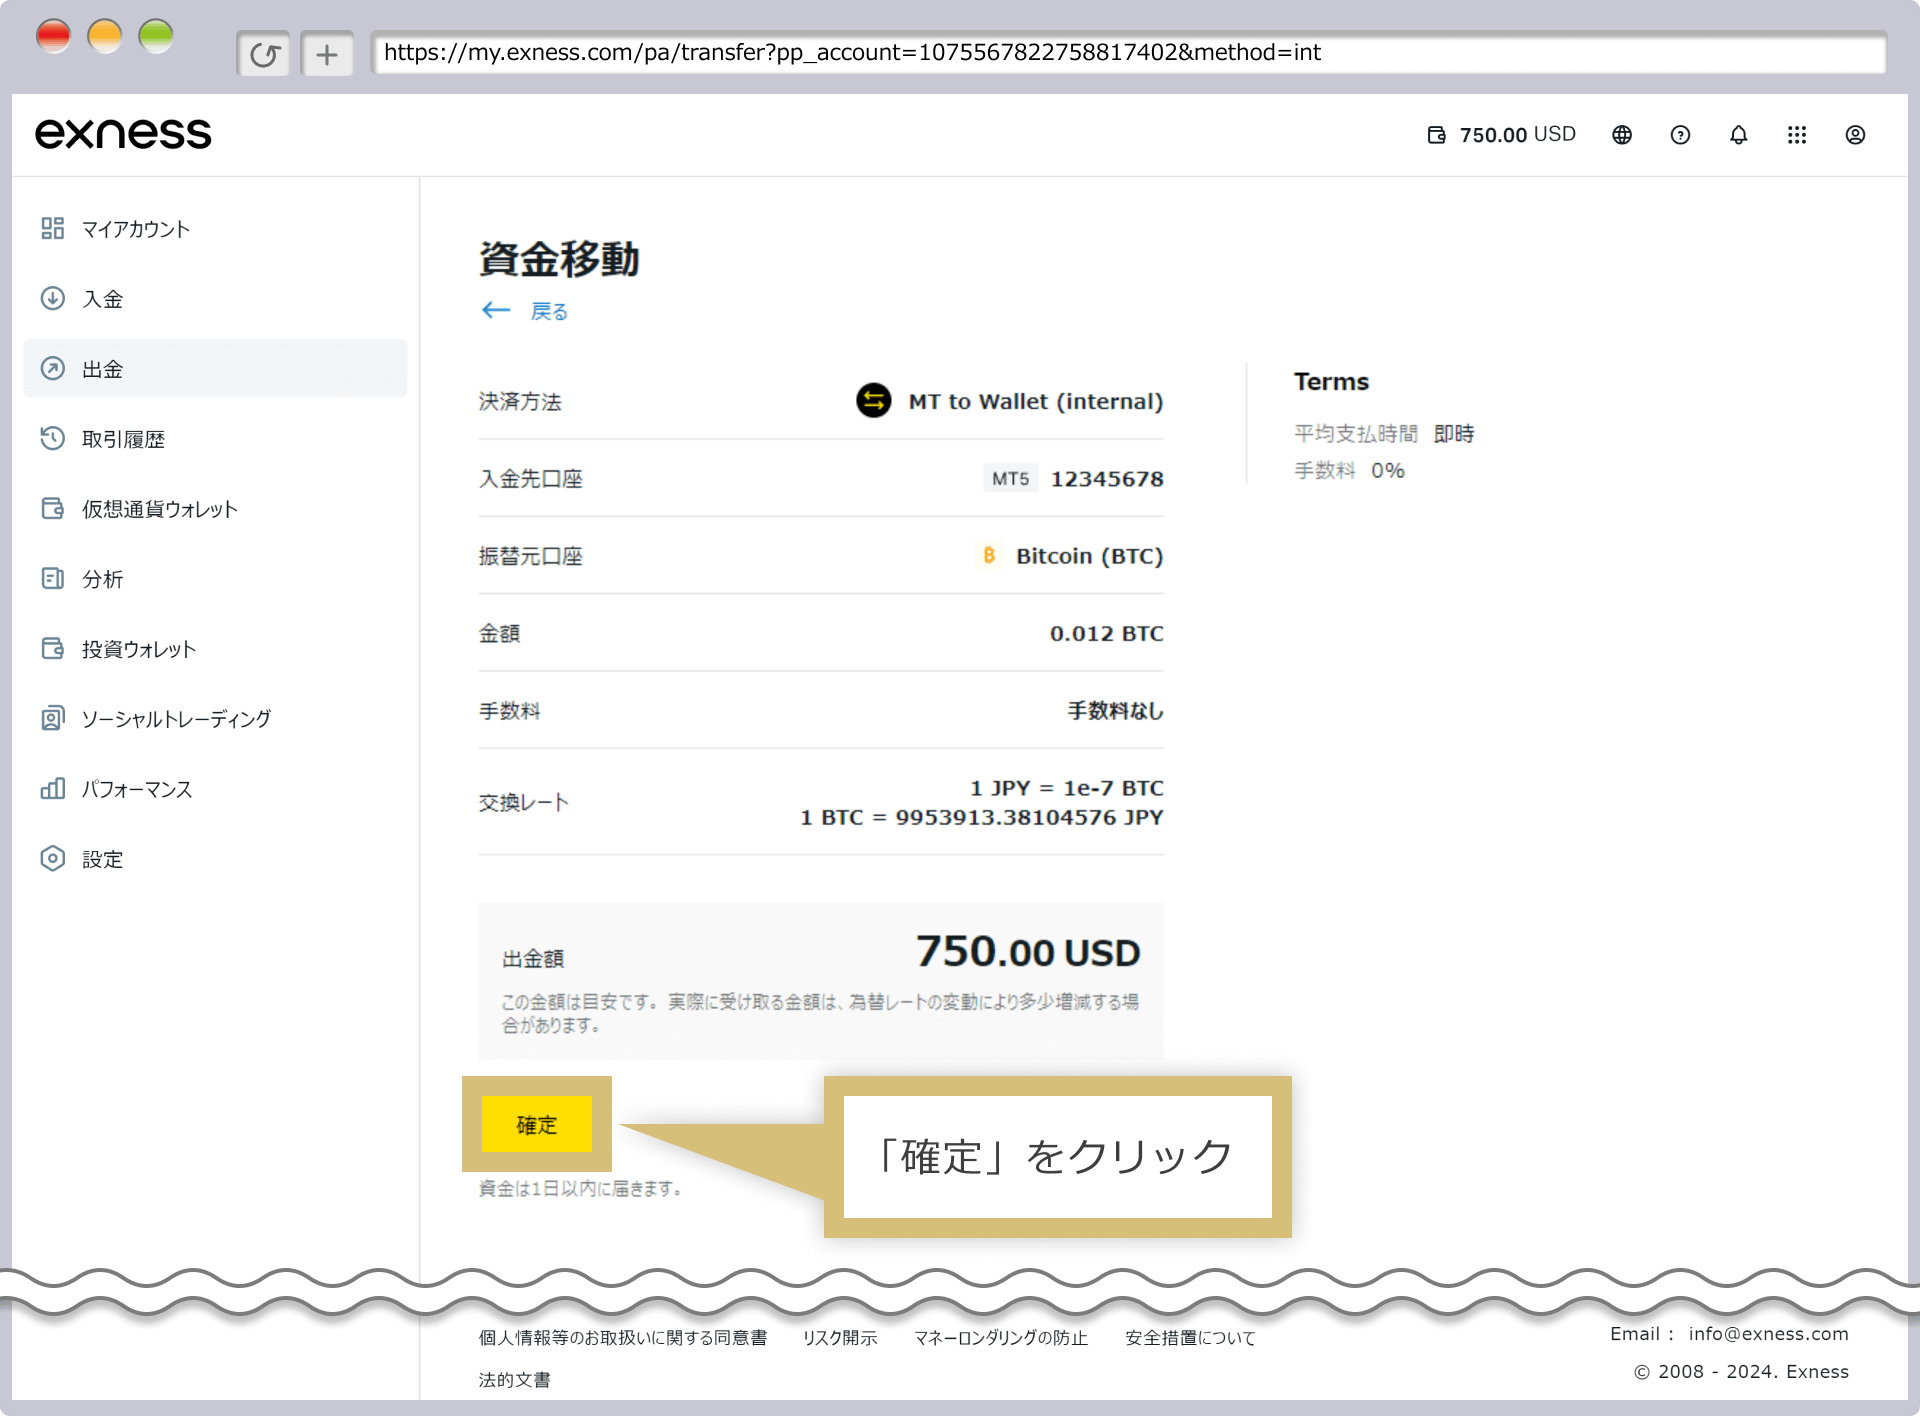
Task: Click the Terms heading
Action: pyautogui.click(x=1331, y=382)
